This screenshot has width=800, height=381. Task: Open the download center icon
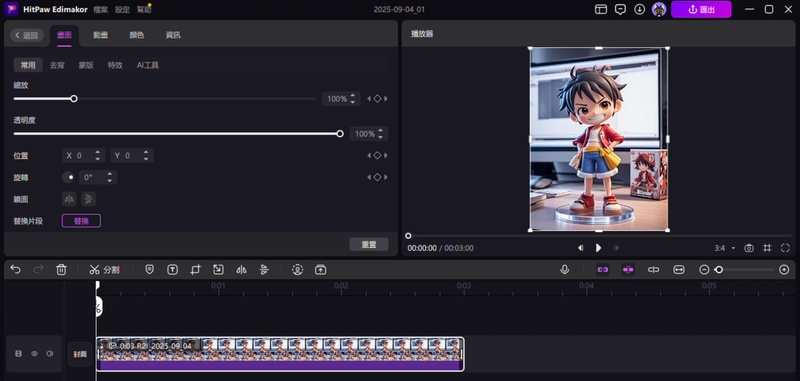tap(640, 9)
